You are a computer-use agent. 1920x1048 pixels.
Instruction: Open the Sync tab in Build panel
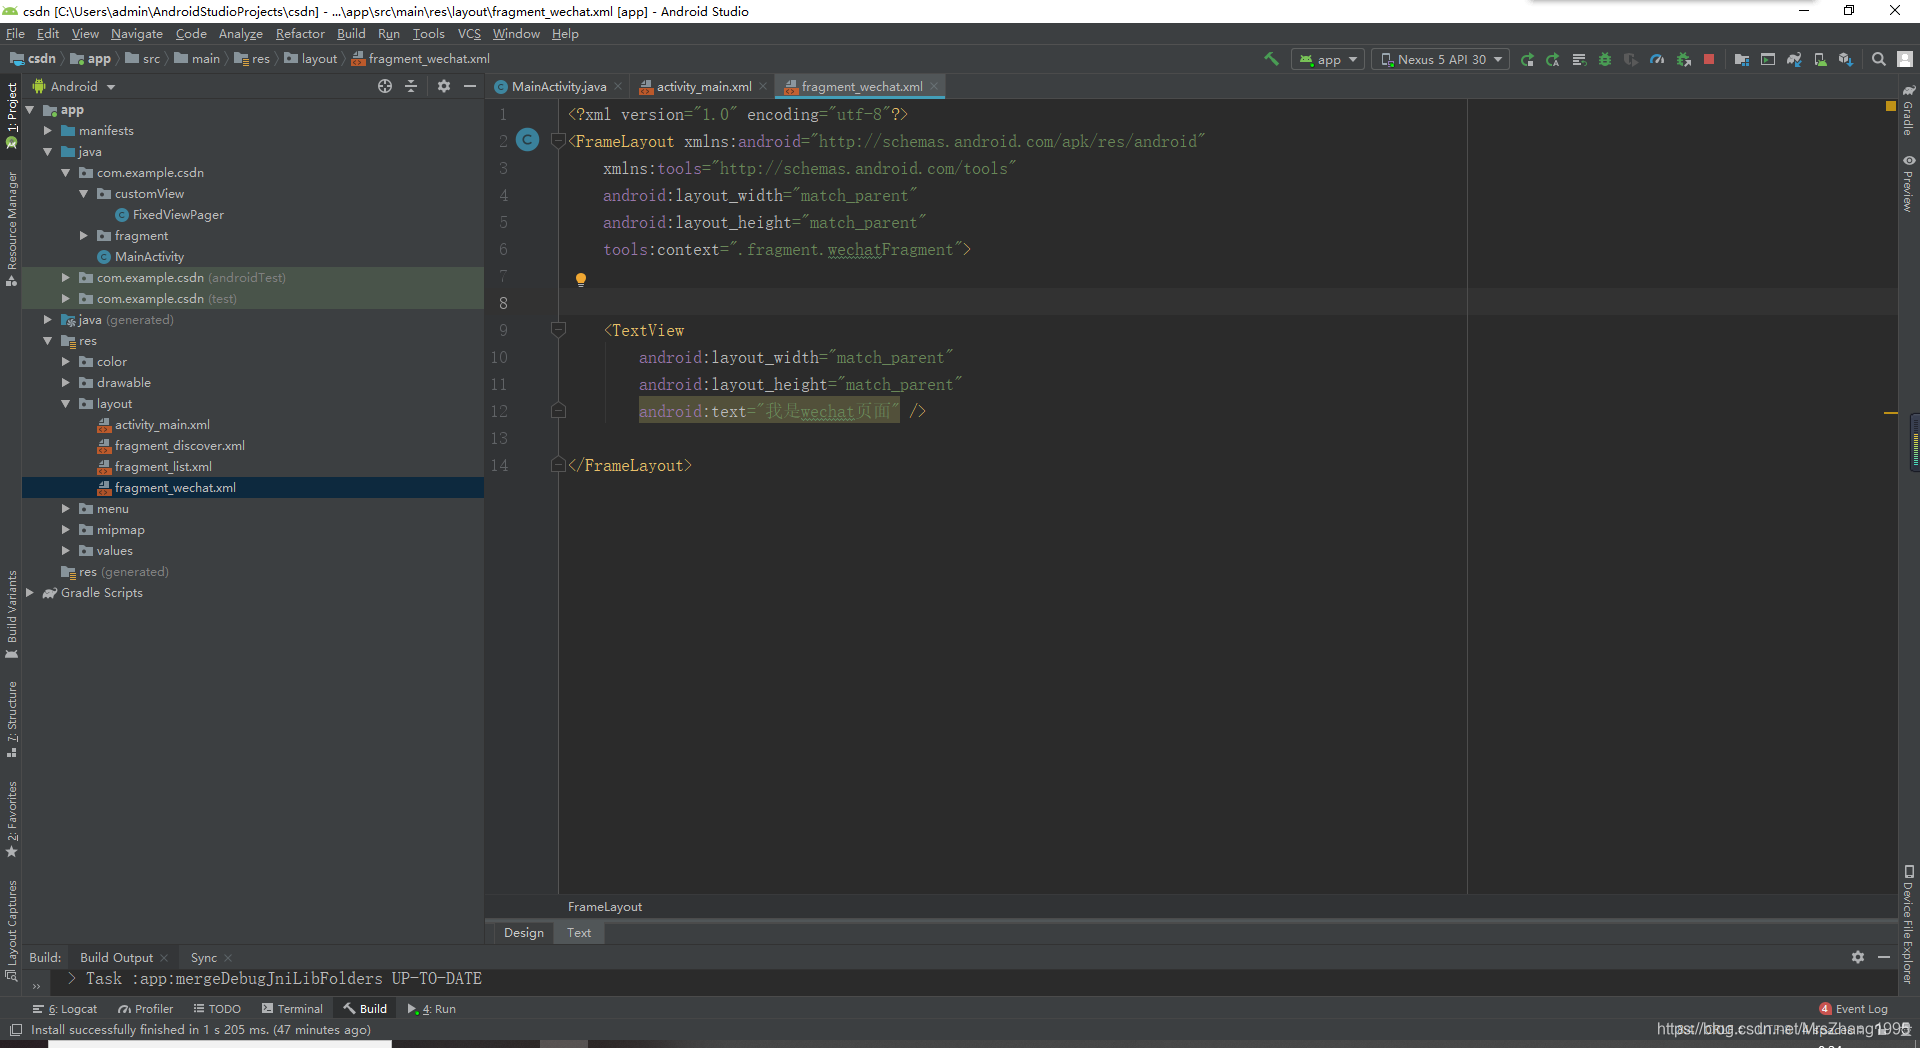(204, 958)
